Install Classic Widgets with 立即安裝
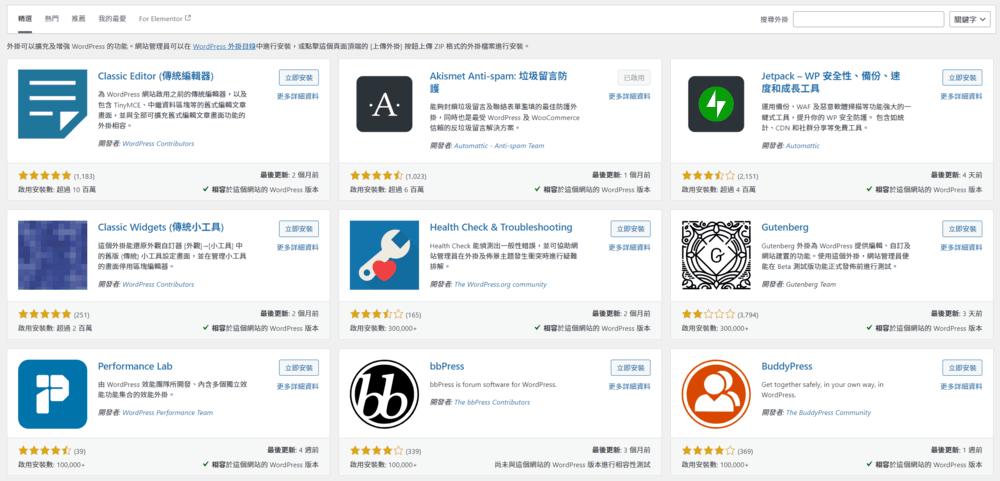 pos(298,229)
